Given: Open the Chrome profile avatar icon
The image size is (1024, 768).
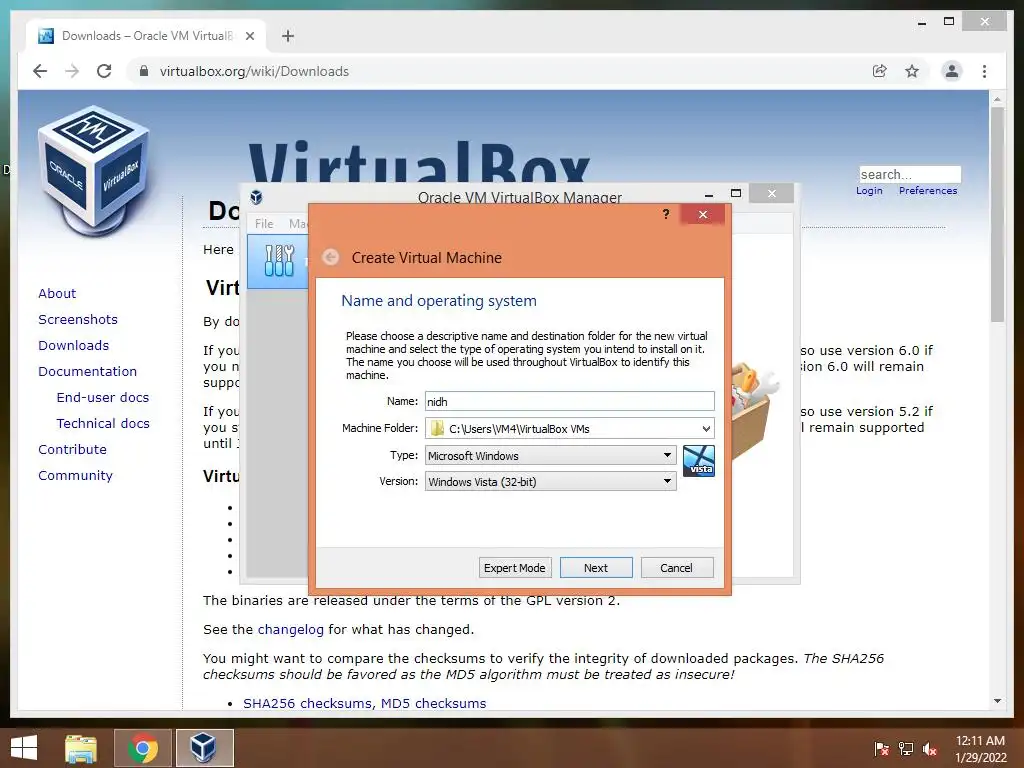Looking at the screenshot, I should tap(952, 71).
